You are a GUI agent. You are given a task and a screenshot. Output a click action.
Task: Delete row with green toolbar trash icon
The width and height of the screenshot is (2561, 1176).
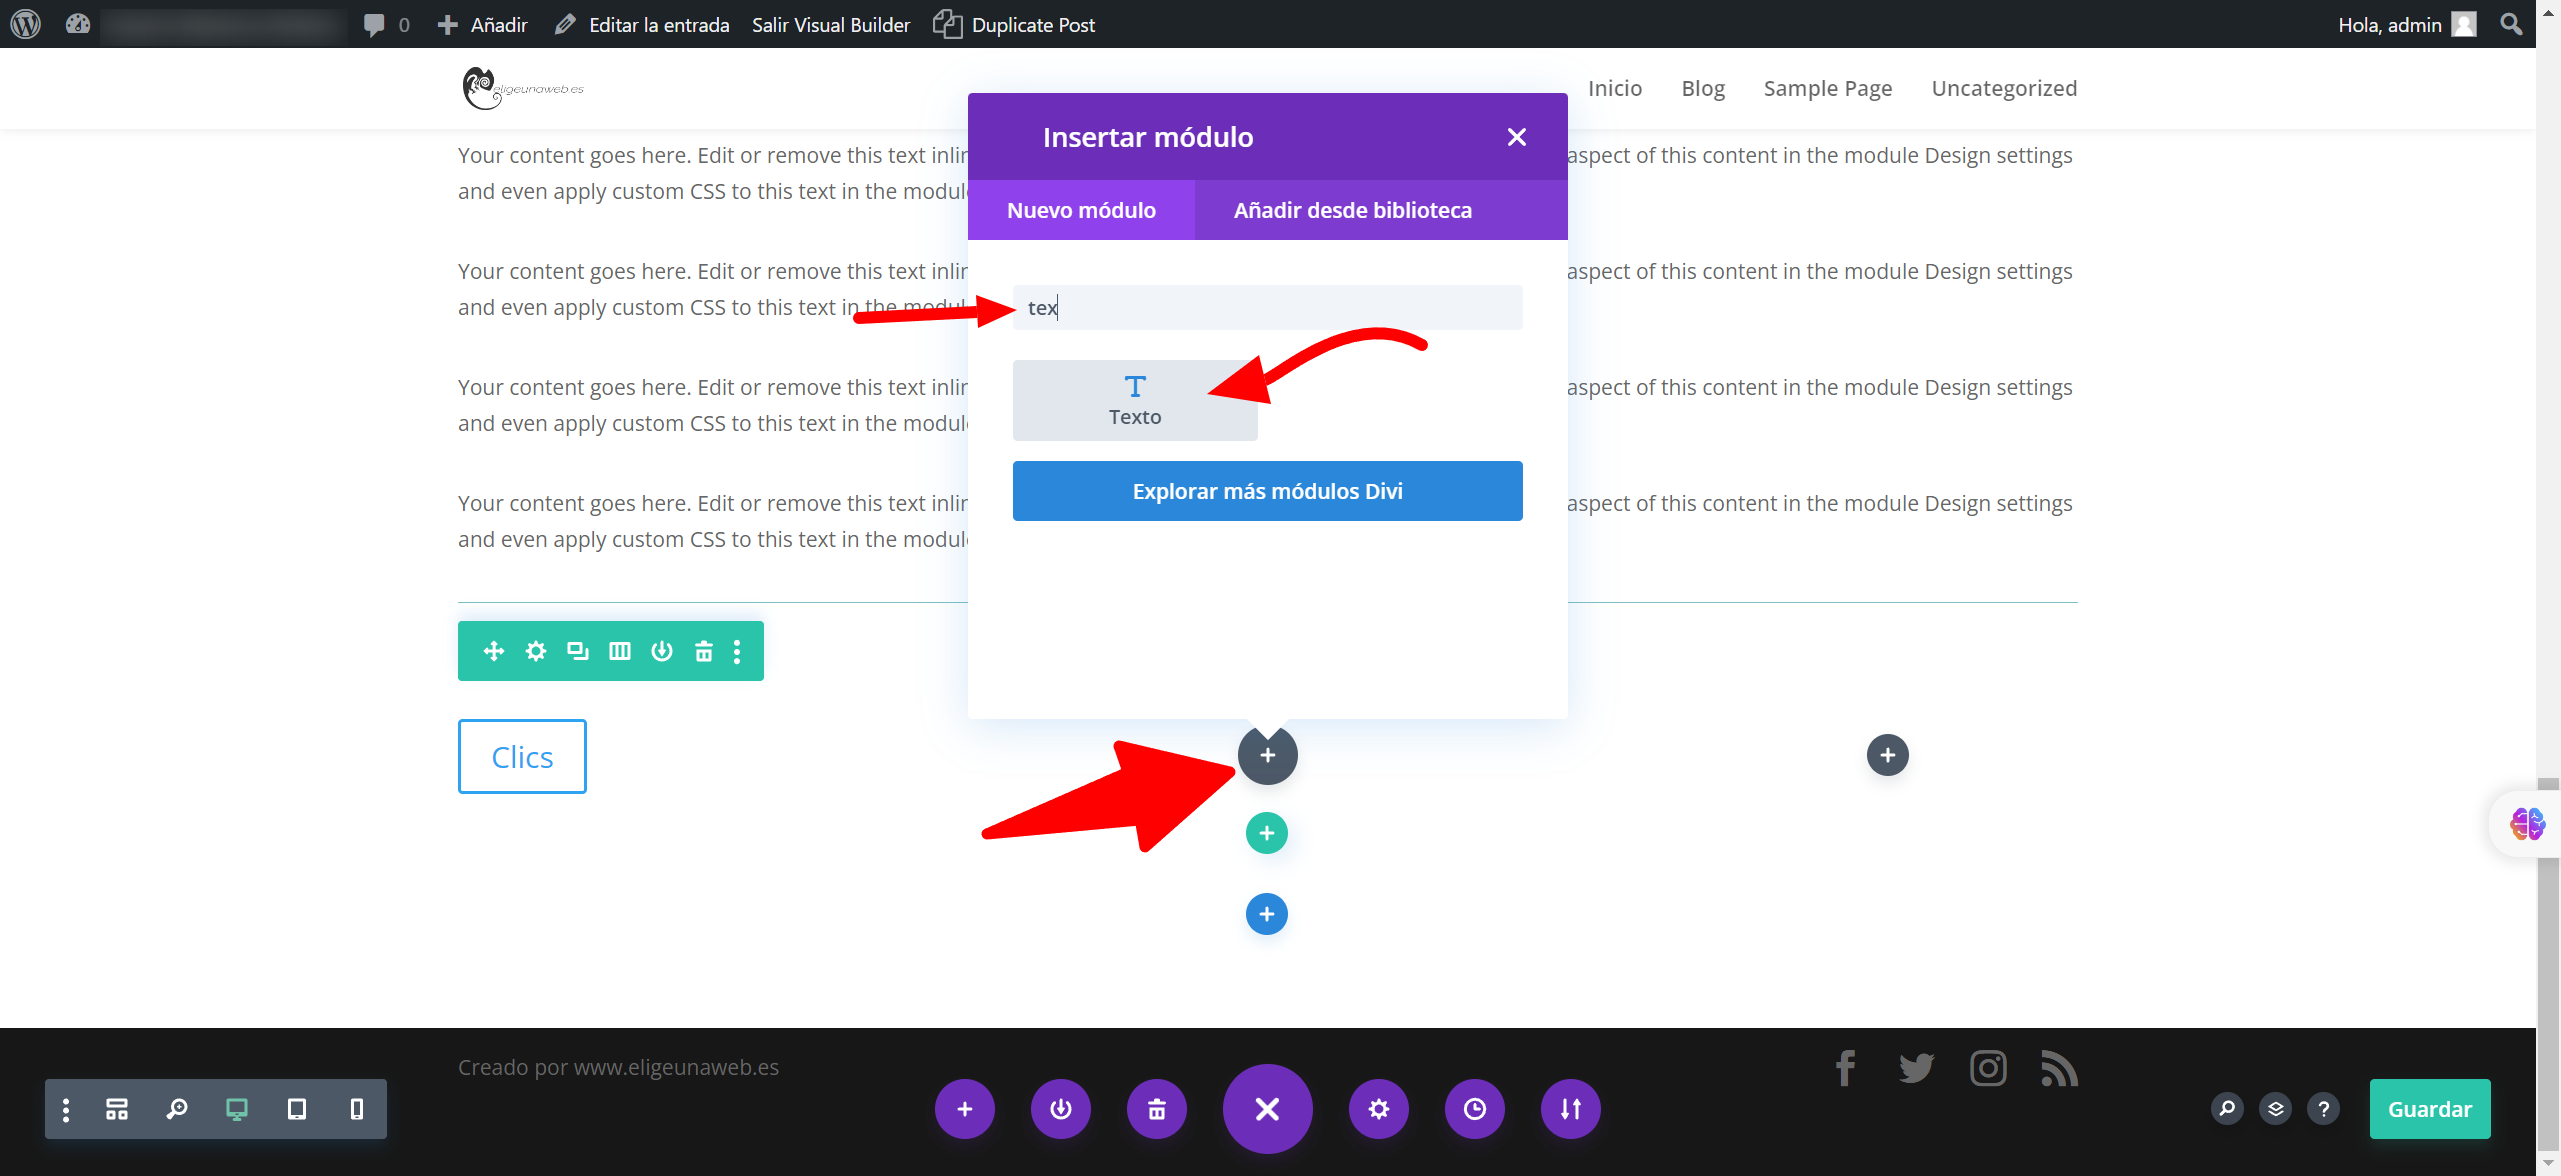click(704, 651)
